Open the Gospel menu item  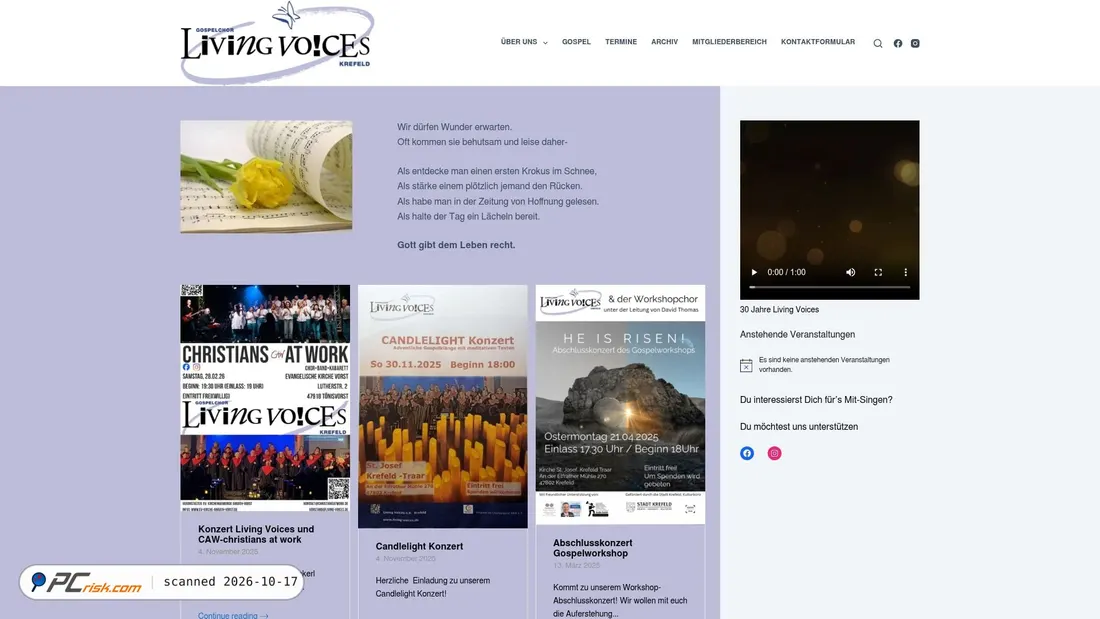click(576, 42)
